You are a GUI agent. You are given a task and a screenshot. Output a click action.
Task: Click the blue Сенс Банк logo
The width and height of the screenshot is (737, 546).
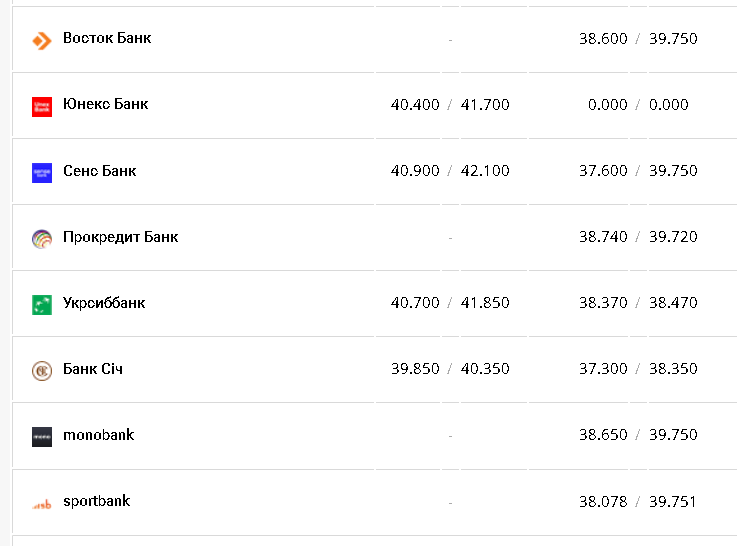click(x=41, y=172)
